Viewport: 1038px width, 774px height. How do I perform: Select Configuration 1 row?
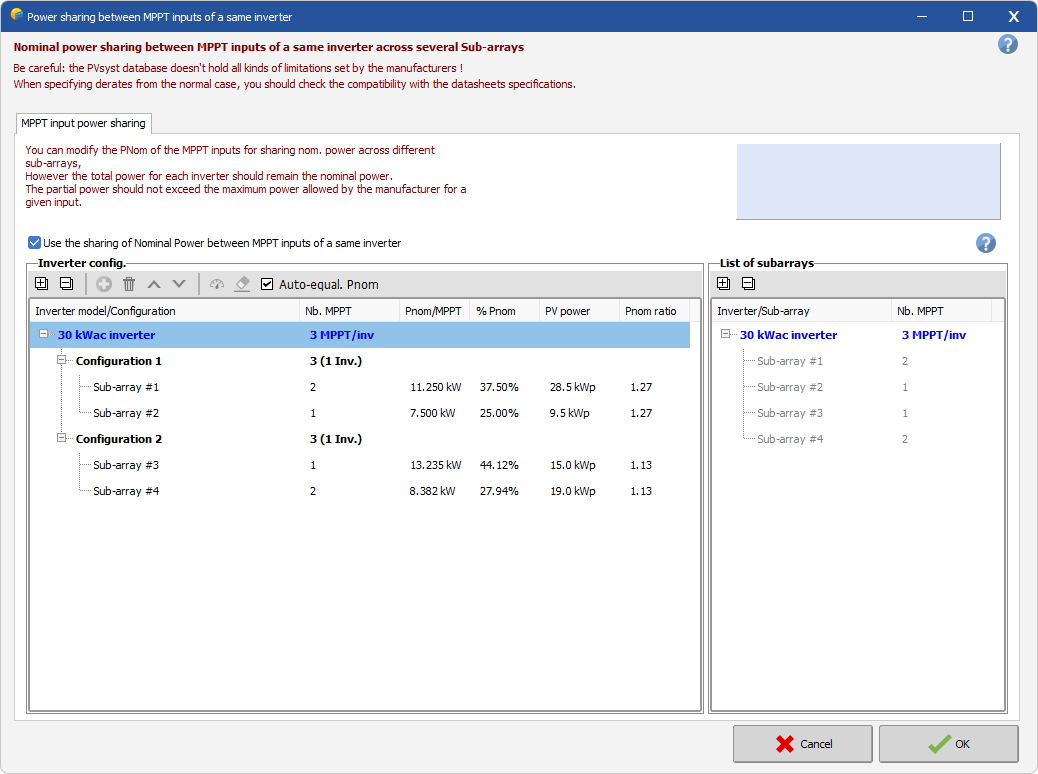pos(359,361)
